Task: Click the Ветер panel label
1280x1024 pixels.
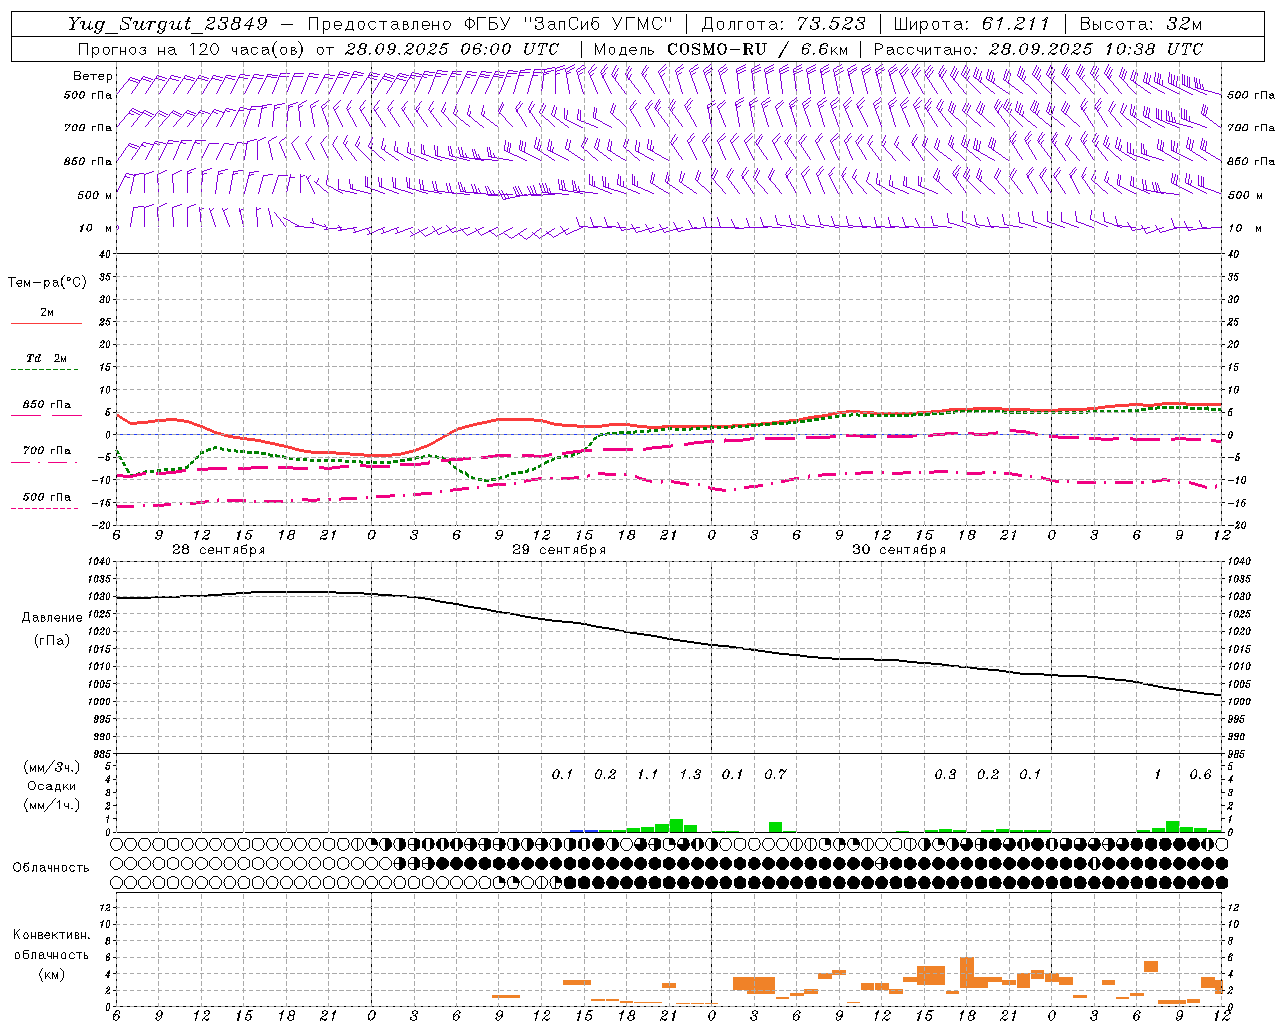Action: click(x=92, y=76)
